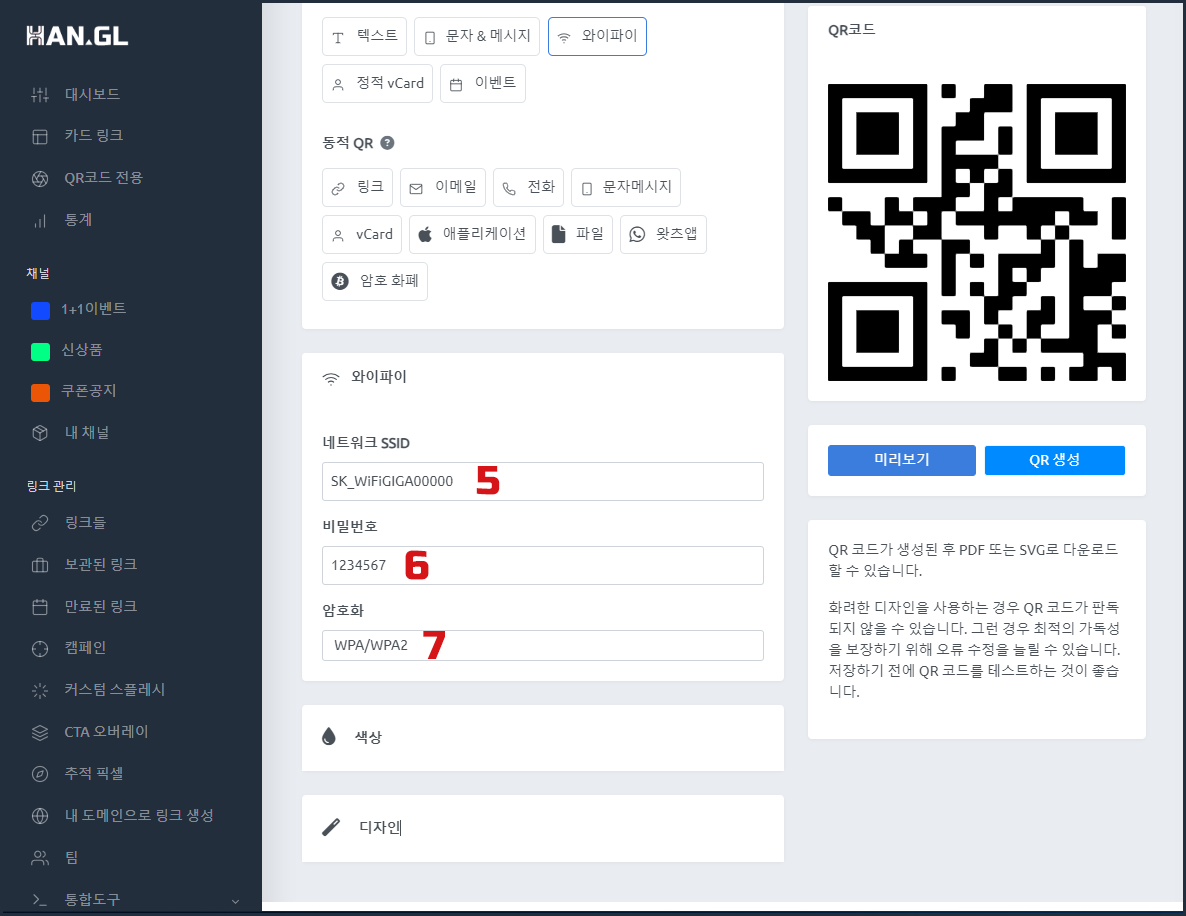This screenshot has height=916, width=1186.
Task: Click the 동적 QR help question icon
Action: pos(387,142)
